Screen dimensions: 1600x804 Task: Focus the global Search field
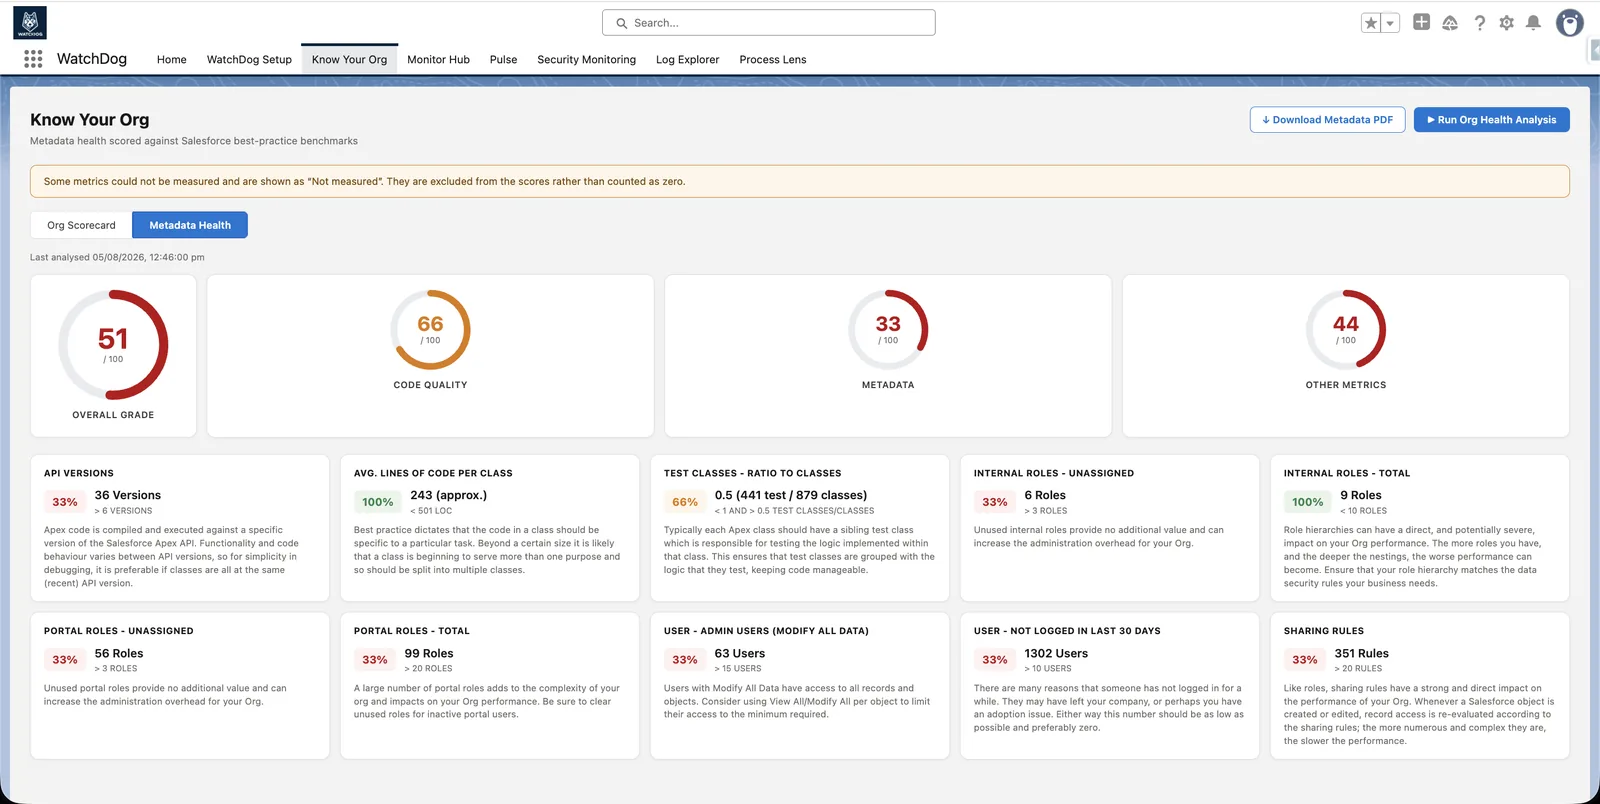click(x=769, y=23)
